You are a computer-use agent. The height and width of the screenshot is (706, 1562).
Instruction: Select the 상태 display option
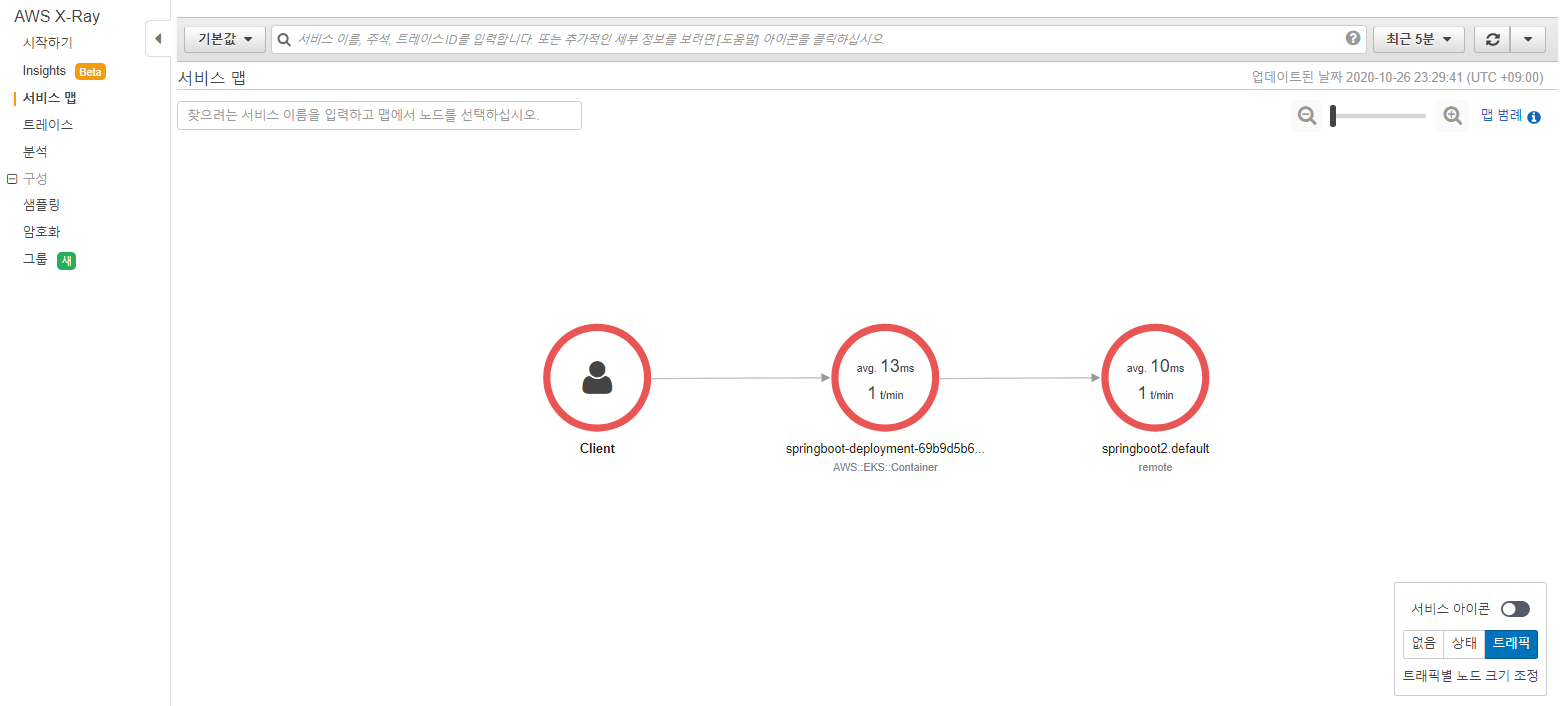(x=1464, y=644)
